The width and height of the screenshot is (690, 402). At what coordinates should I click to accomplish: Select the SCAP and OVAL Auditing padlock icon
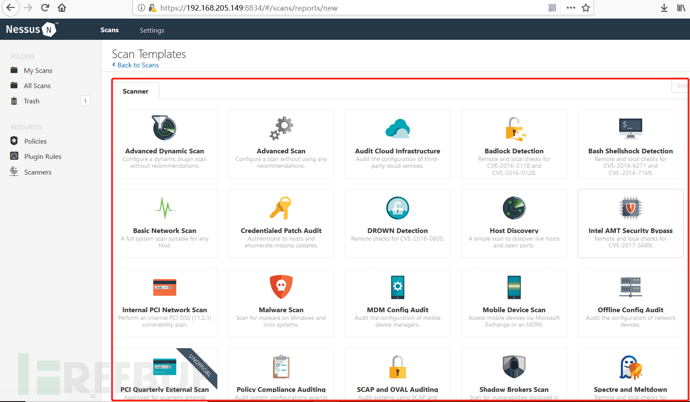point(397,367)
